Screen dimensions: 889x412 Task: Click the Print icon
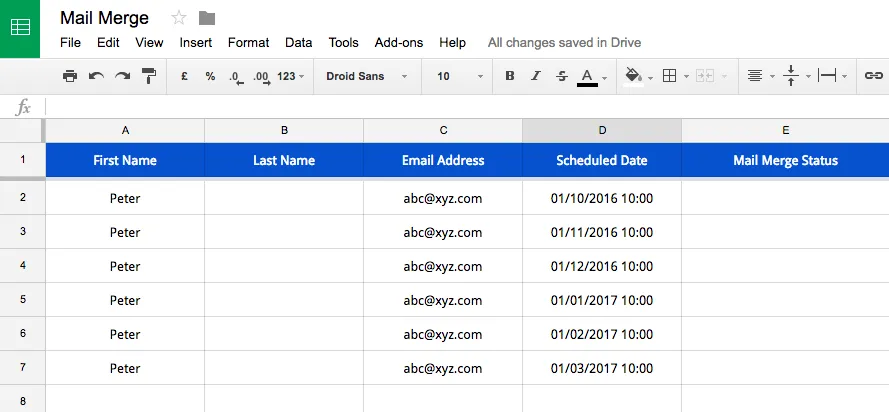click(x=70, y=76)
